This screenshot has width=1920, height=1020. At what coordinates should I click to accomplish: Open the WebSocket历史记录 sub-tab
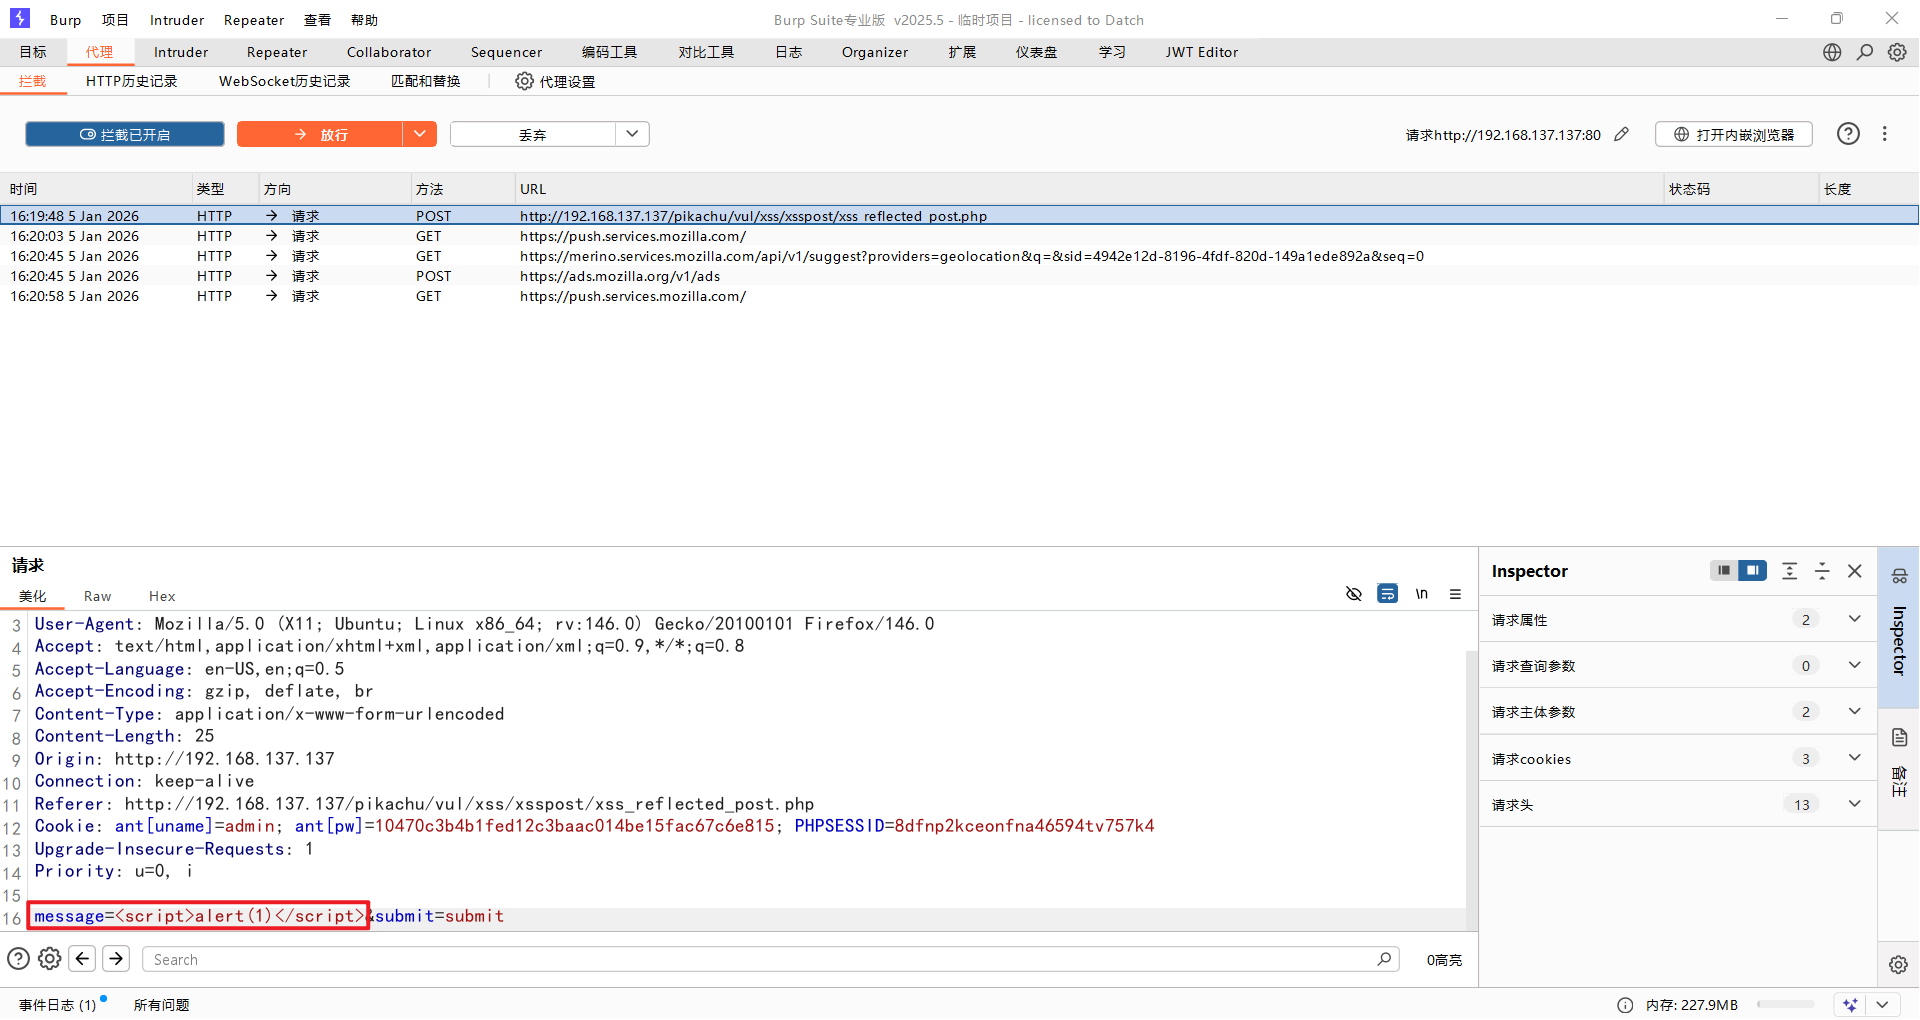point(285,81)
